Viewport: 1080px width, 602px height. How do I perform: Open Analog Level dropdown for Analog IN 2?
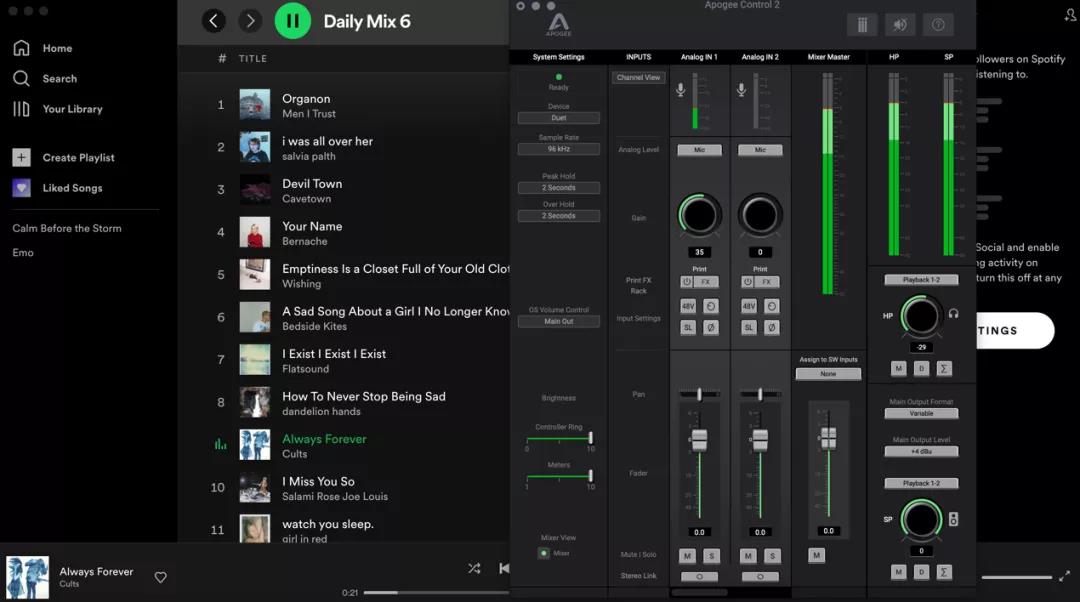pyautogui.click(x=760, y=149)
